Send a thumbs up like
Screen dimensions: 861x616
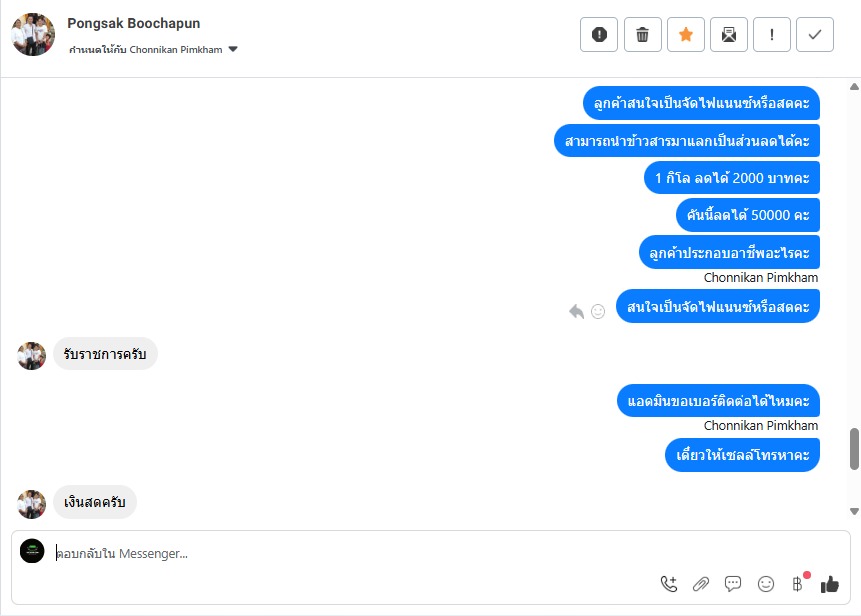click(830, 584)
